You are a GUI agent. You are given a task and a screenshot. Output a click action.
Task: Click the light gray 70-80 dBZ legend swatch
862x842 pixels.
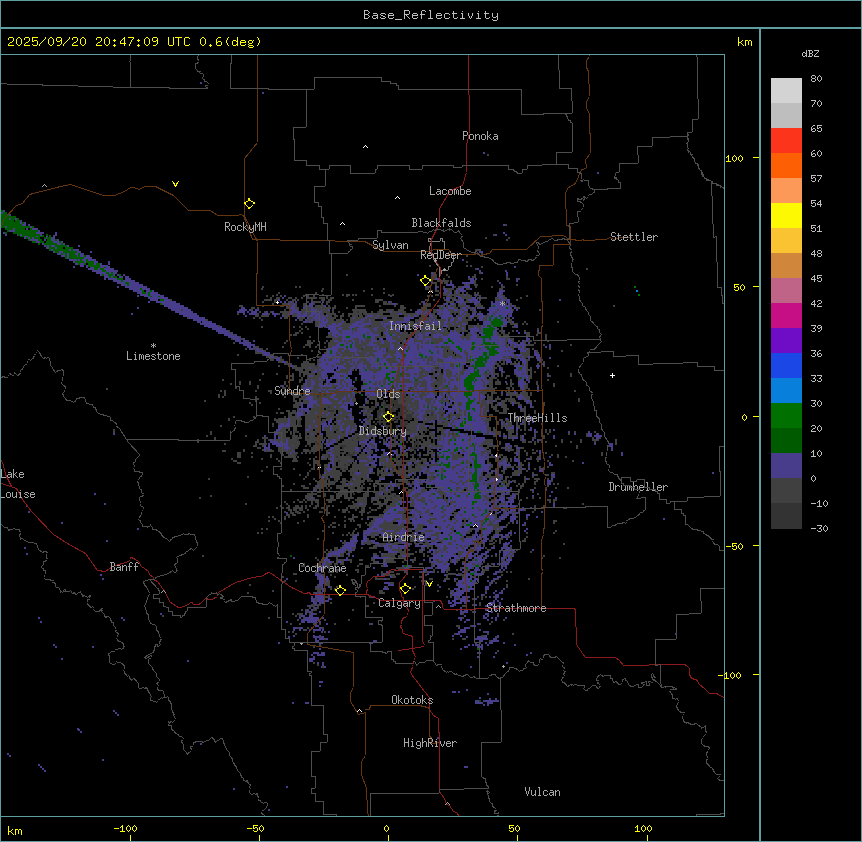click(786, 91)
